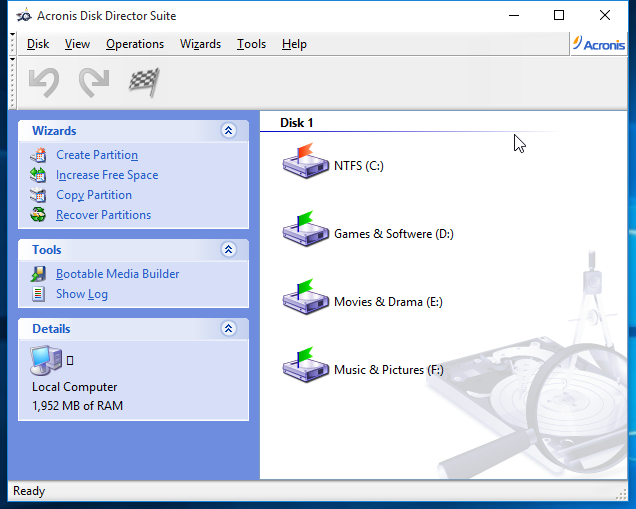Viewport: 636px width, 509px height.
Task: Click the Show Log icon
Action: [x=38, y=294]
